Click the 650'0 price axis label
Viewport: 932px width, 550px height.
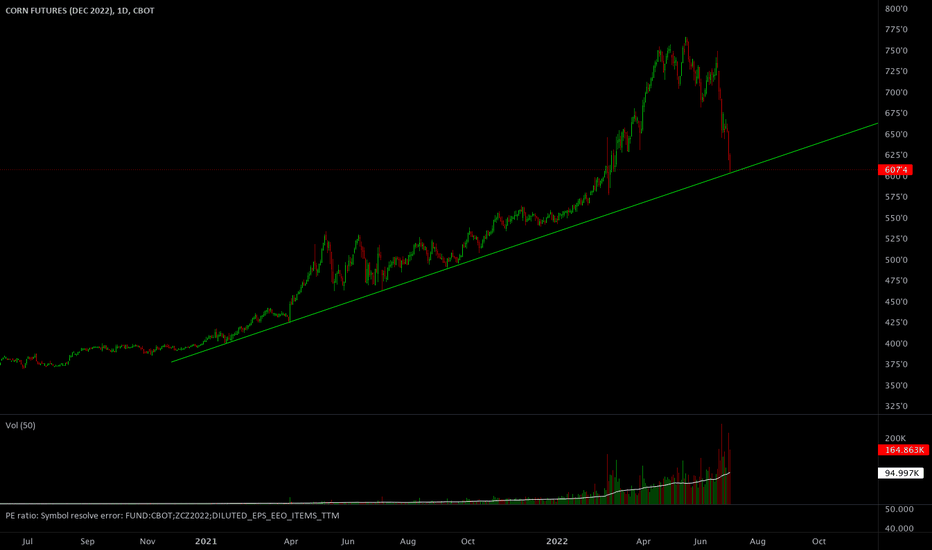(x=896, y=134)
